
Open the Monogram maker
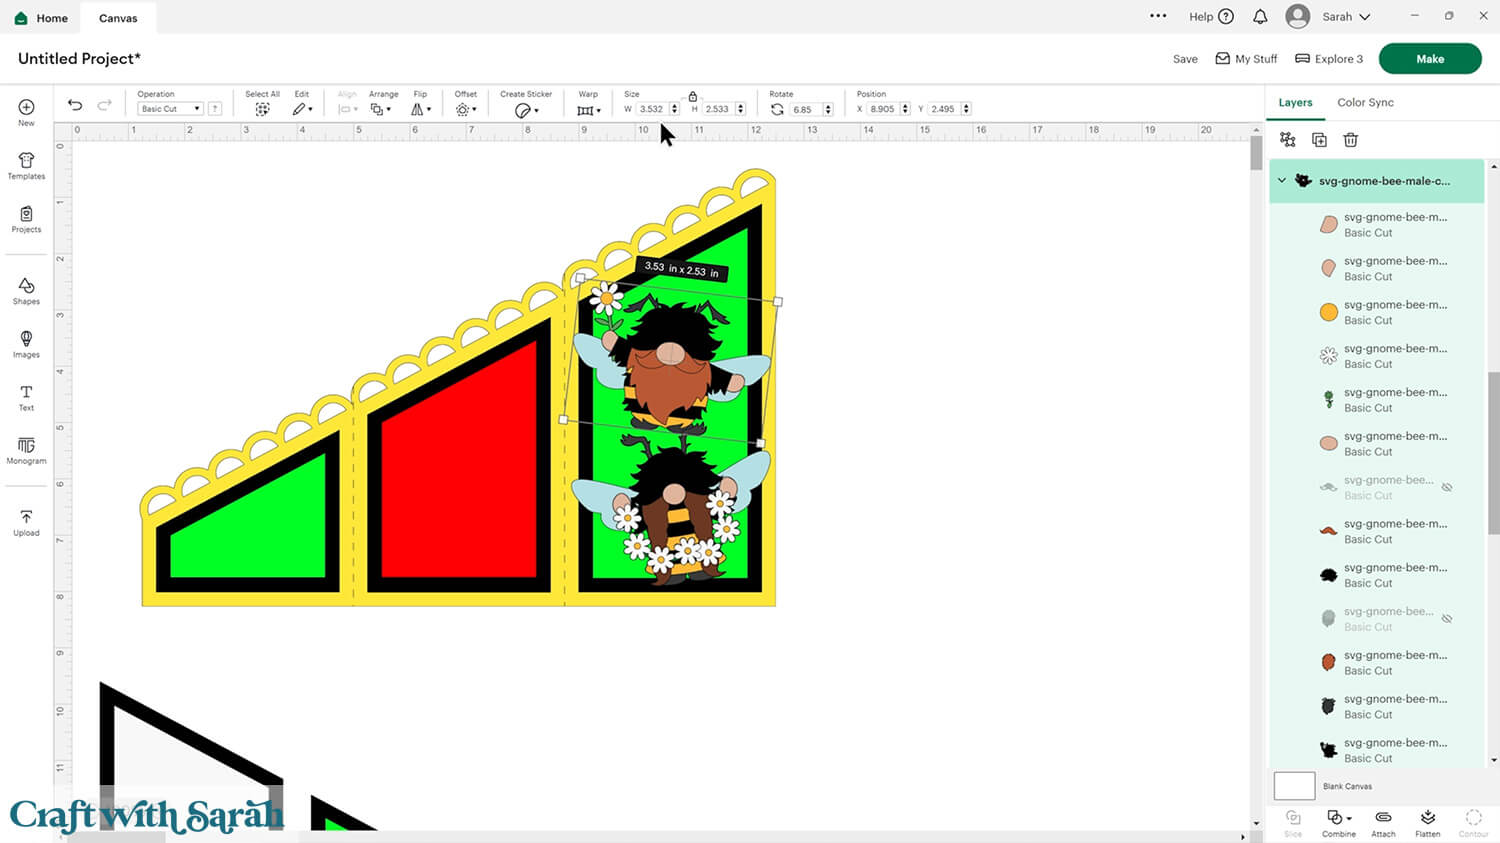pos(26,451)
